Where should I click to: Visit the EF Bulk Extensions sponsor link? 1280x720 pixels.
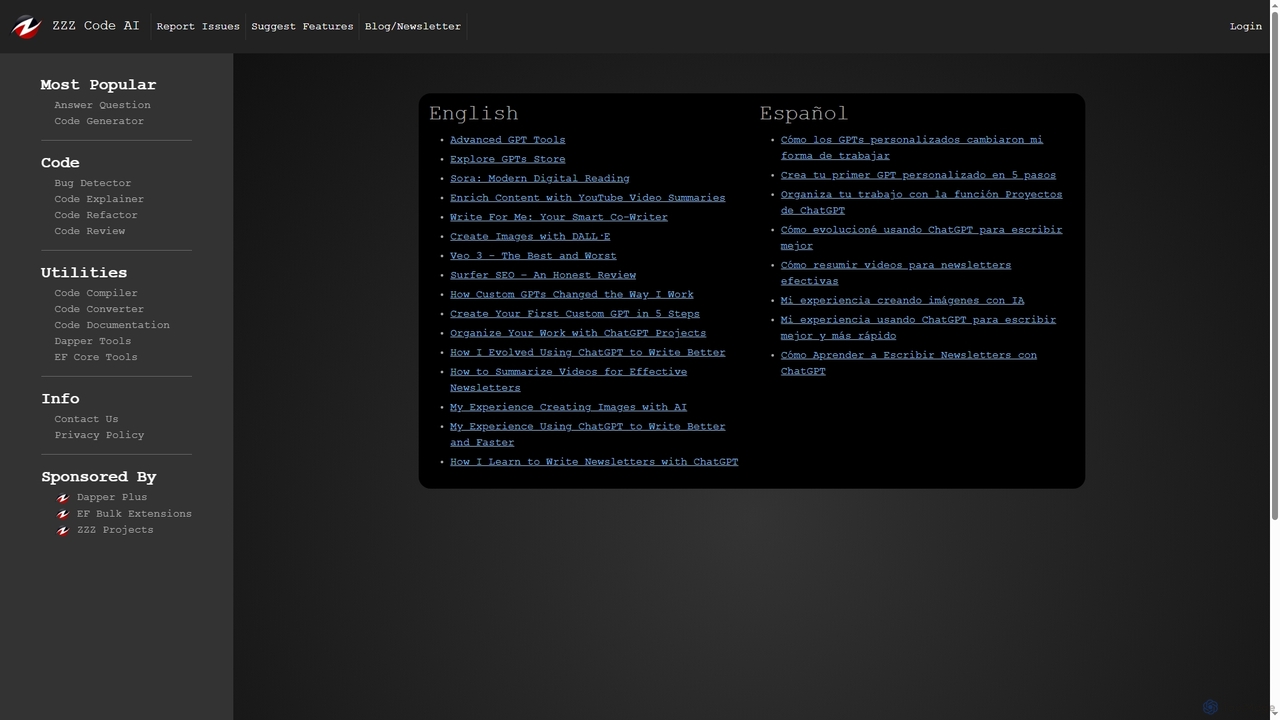(134, 514)
